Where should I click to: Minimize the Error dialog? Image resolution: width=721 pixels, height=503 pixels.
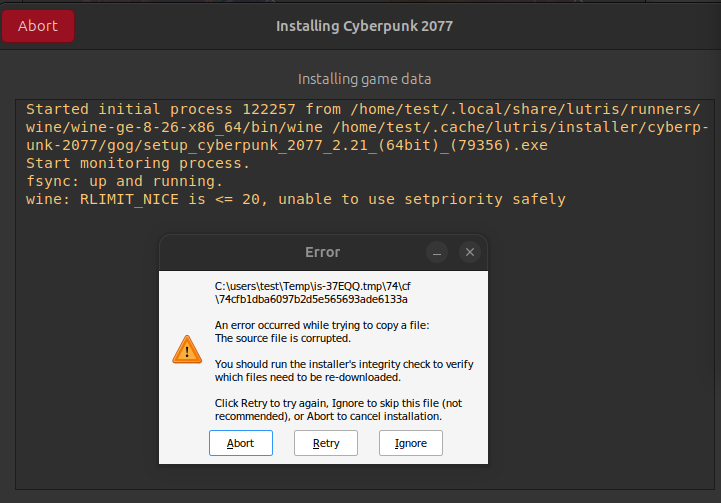coord(436,253)
